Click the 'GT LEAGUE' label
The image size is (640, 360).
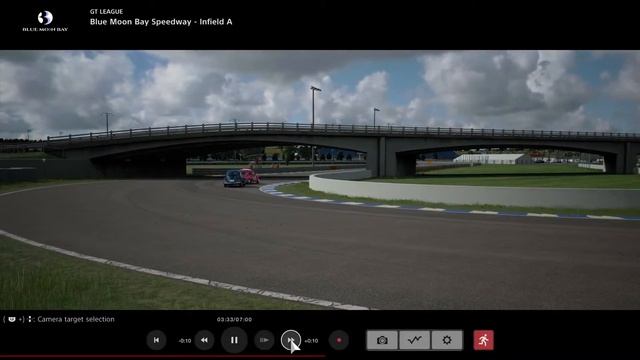point(106,11)
